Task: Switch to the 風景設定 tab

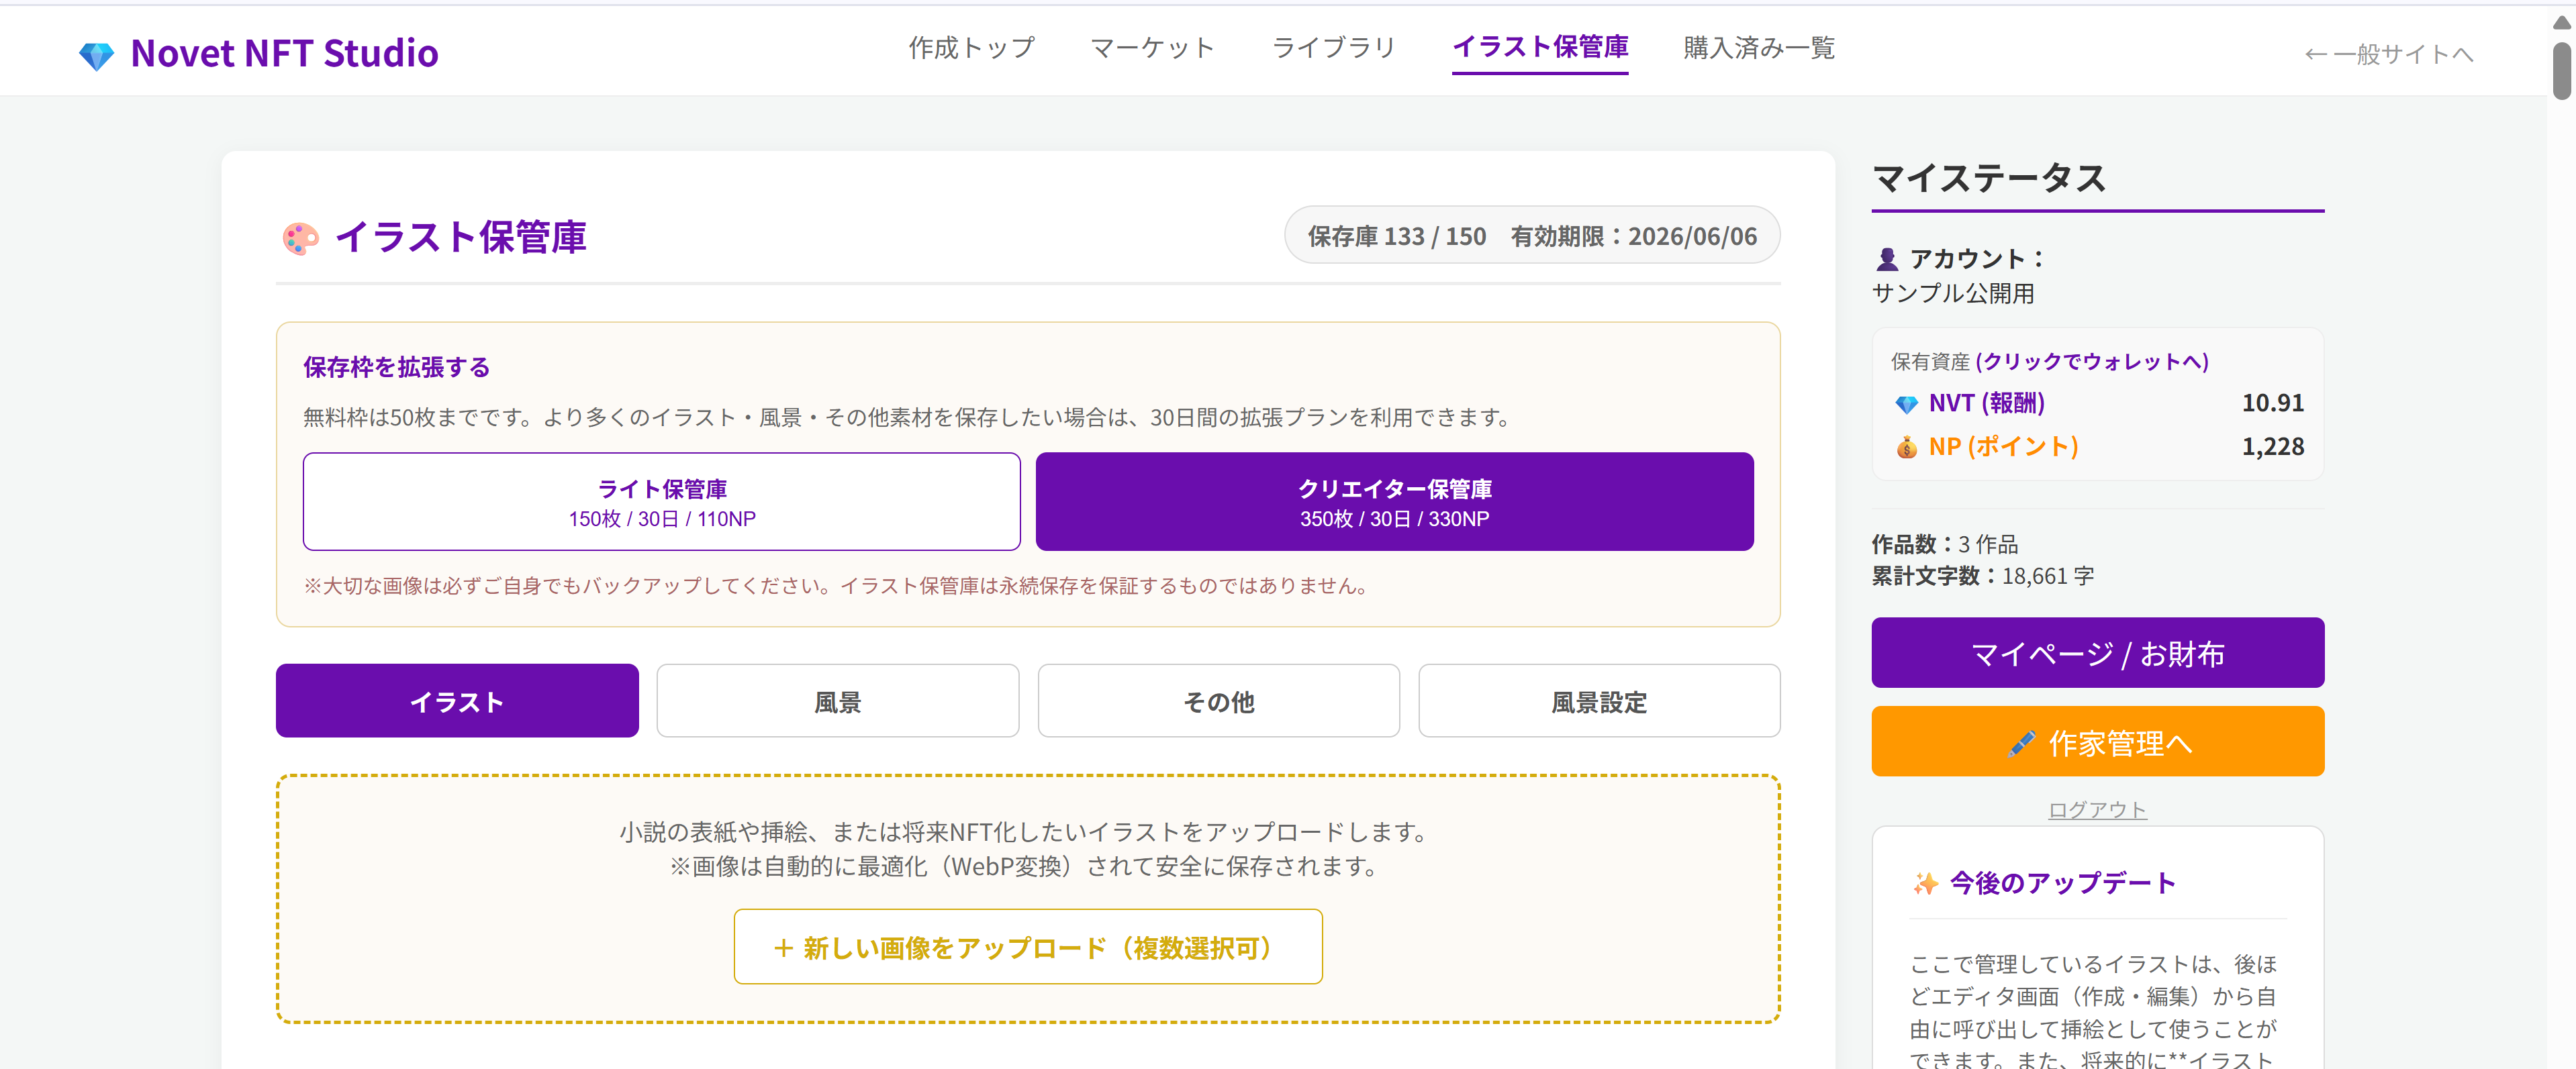Action: 1599,701
